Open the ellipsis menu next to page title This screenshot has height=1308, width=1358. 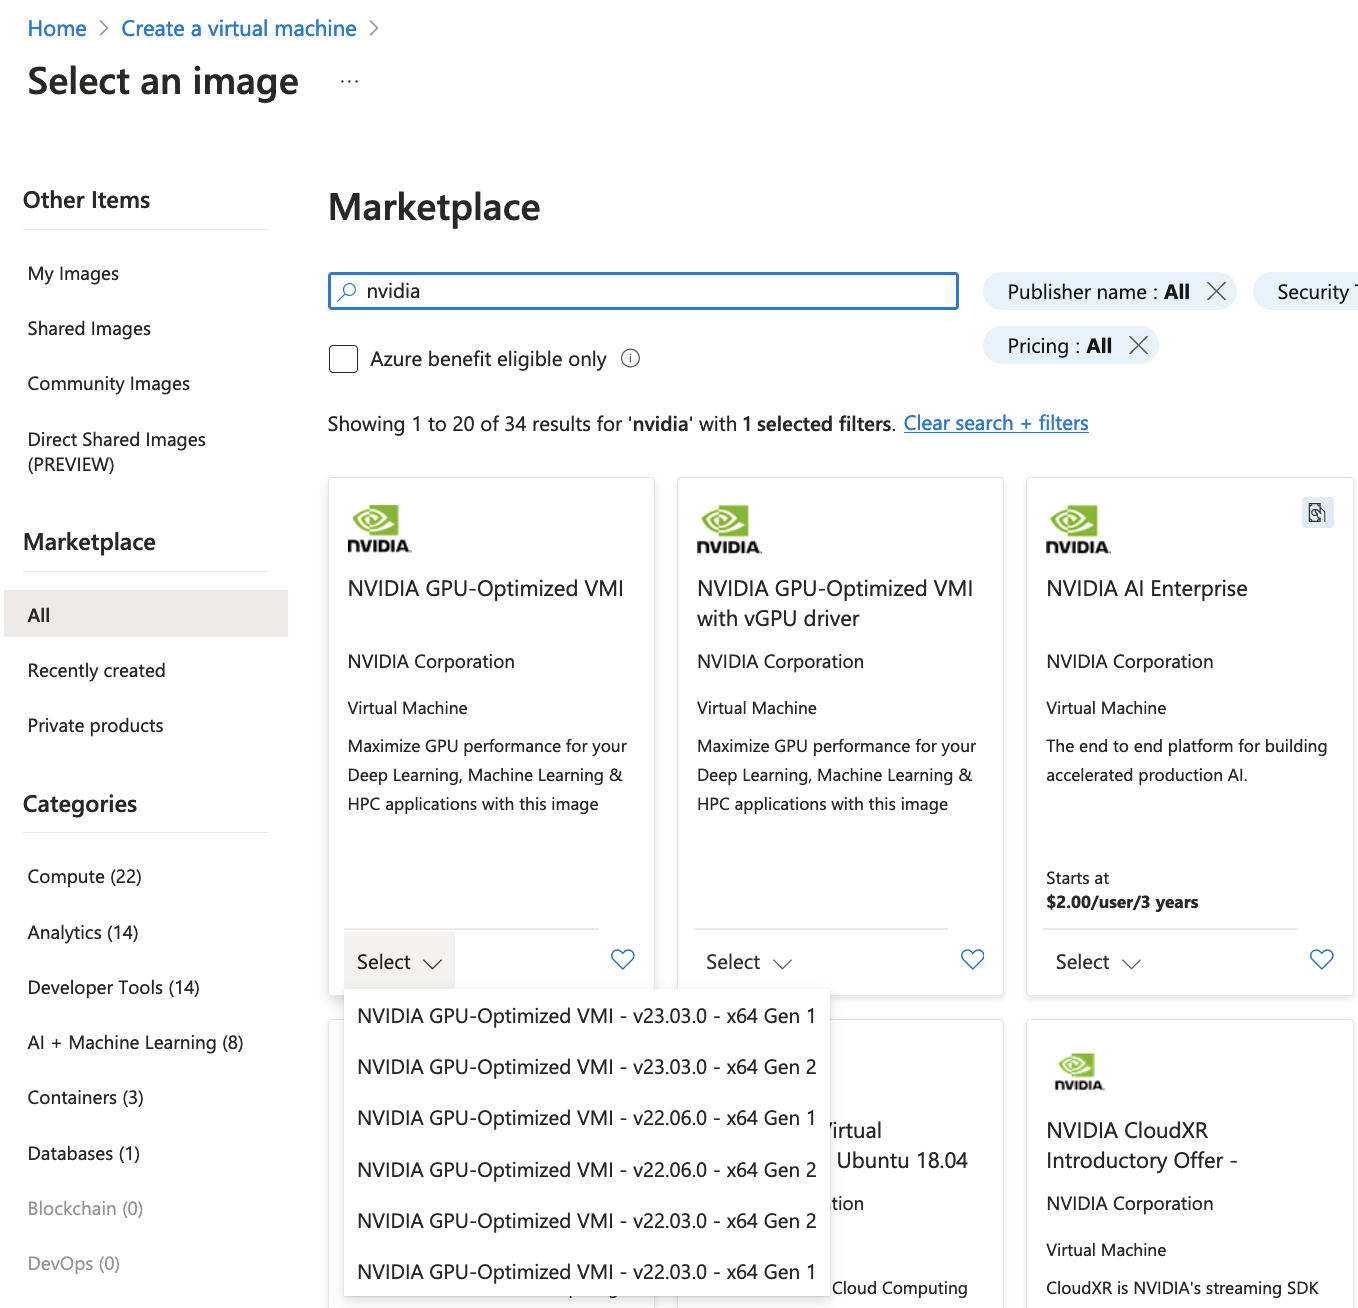click(349, 82)
